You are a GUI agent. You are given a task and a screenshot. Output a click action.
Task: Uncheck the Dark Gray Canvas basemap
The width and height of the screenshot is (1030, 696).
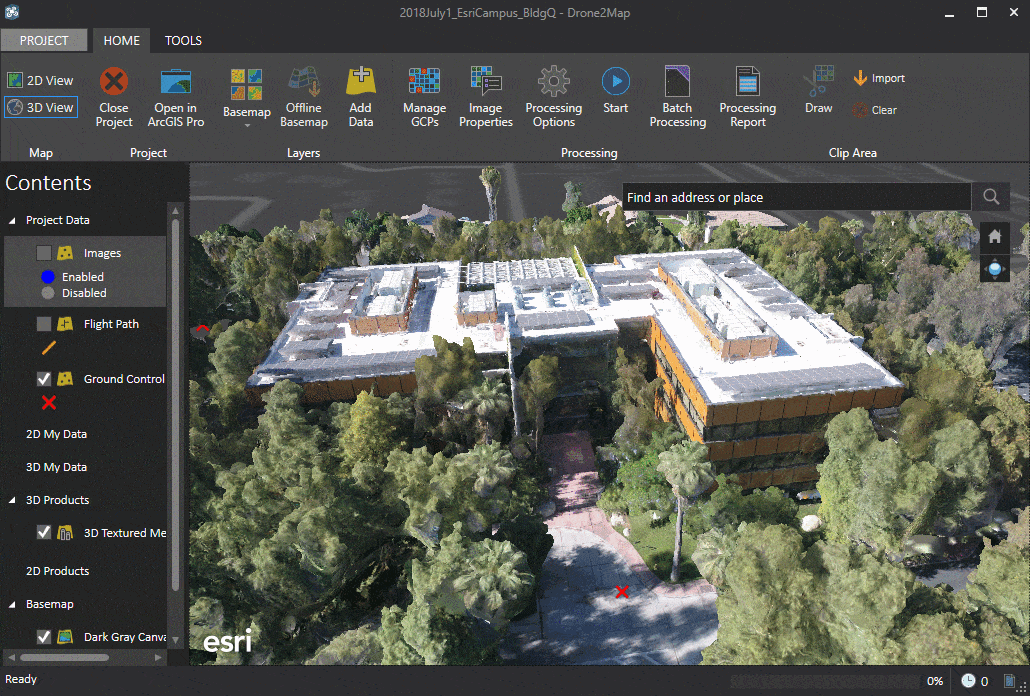[43, 636]
